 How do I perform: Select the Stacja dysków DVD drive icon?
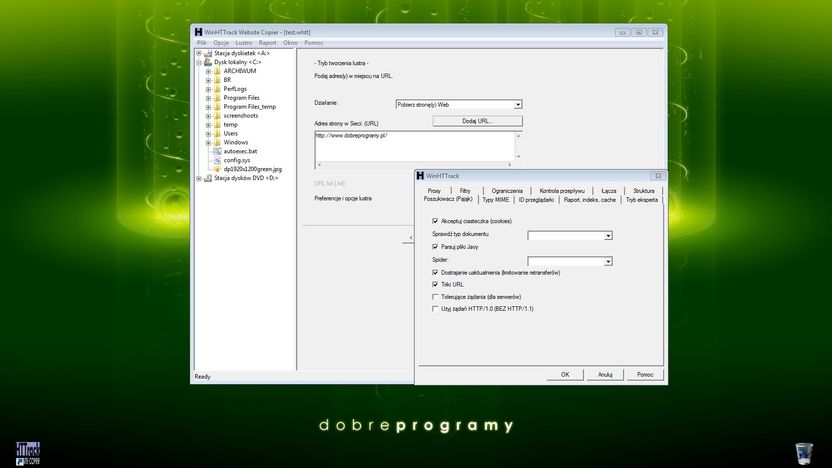point(208,178)
